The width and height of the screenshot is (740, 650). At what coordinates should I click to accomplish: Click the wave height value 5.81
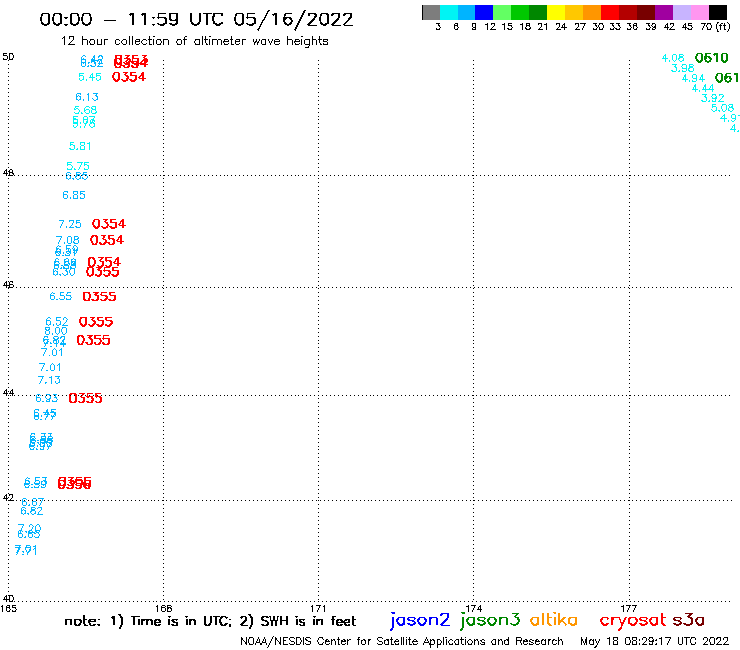click(x=80, y=146)
